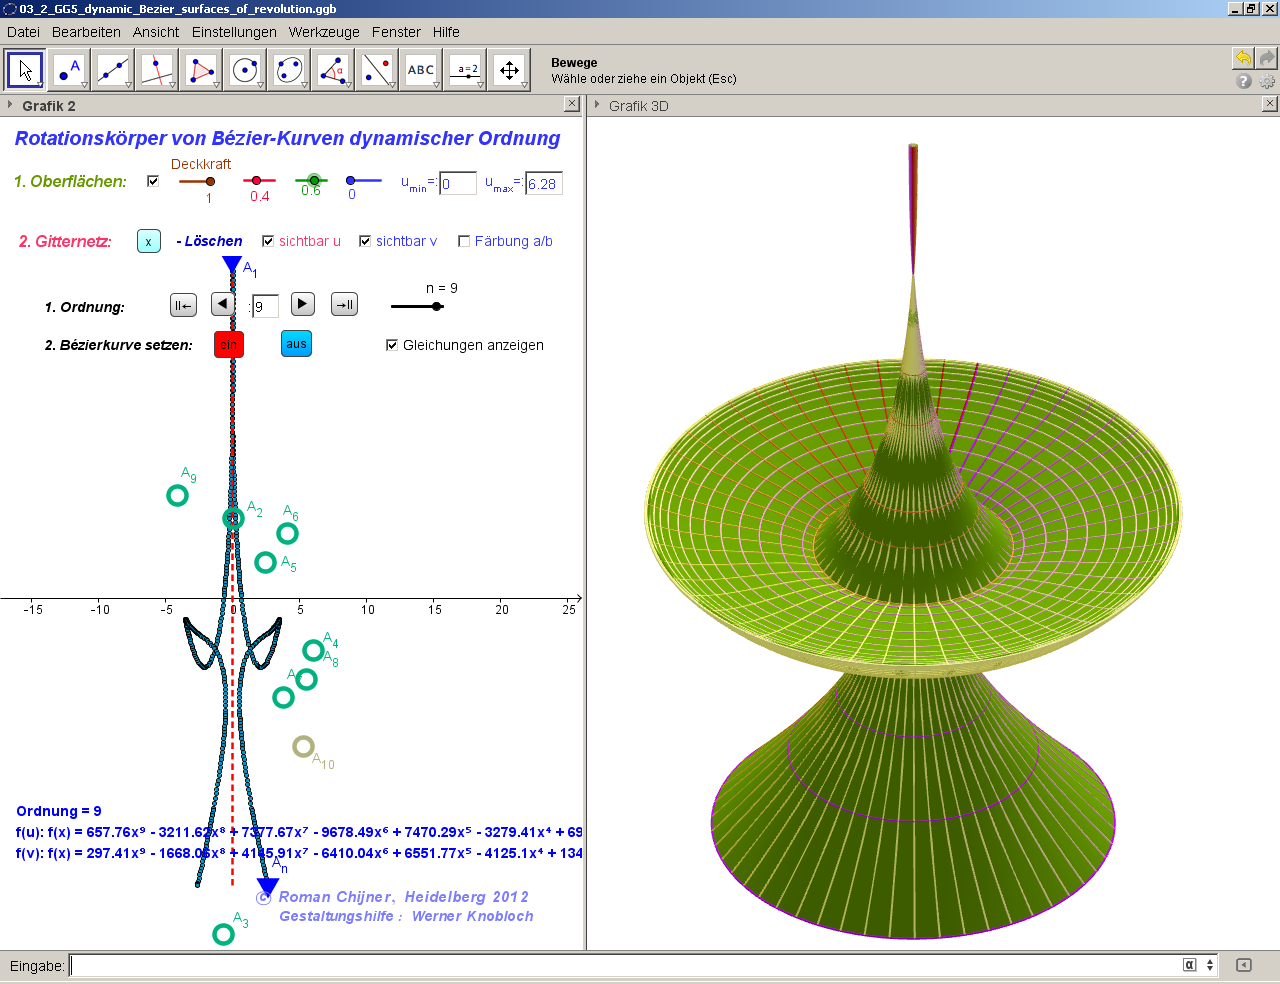The image size is (1280, 984).
Task: Open the Werkzeuge menu
Action: [x=323, y=32]
